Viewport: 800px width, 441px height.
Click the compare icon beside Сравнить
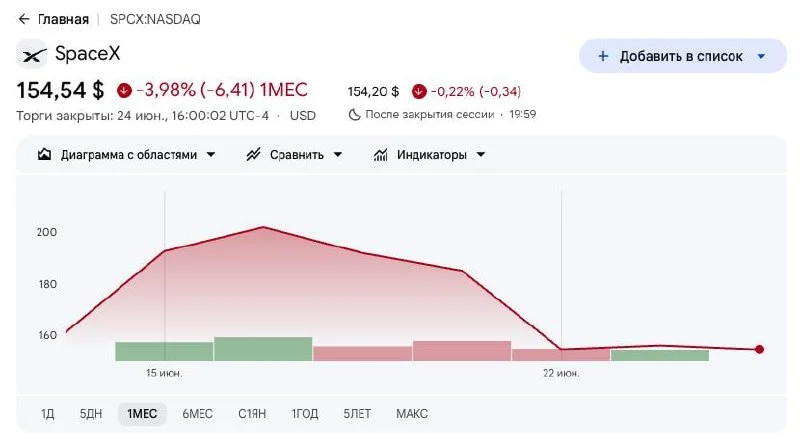pyautogui.click(x=254, y=154)
